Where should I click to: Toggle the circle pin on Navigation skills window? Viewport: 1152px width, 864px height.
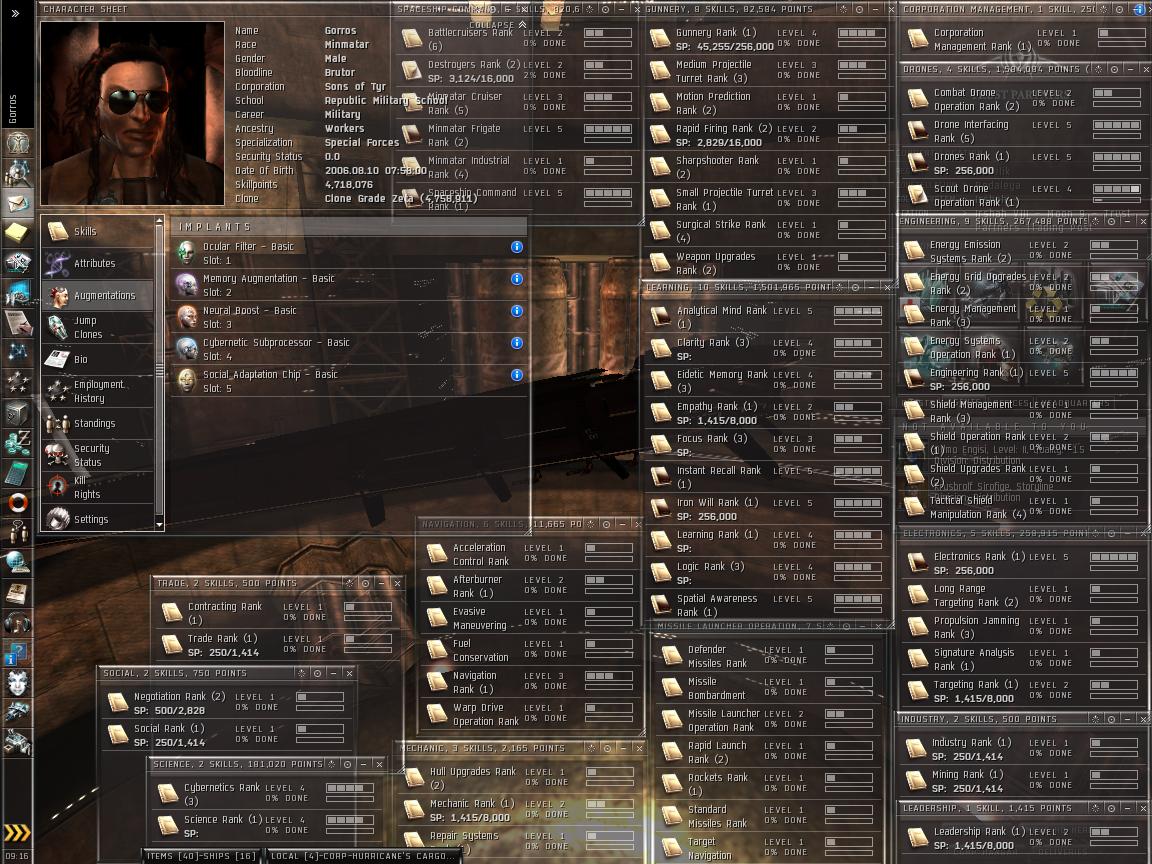click(606, 524)
